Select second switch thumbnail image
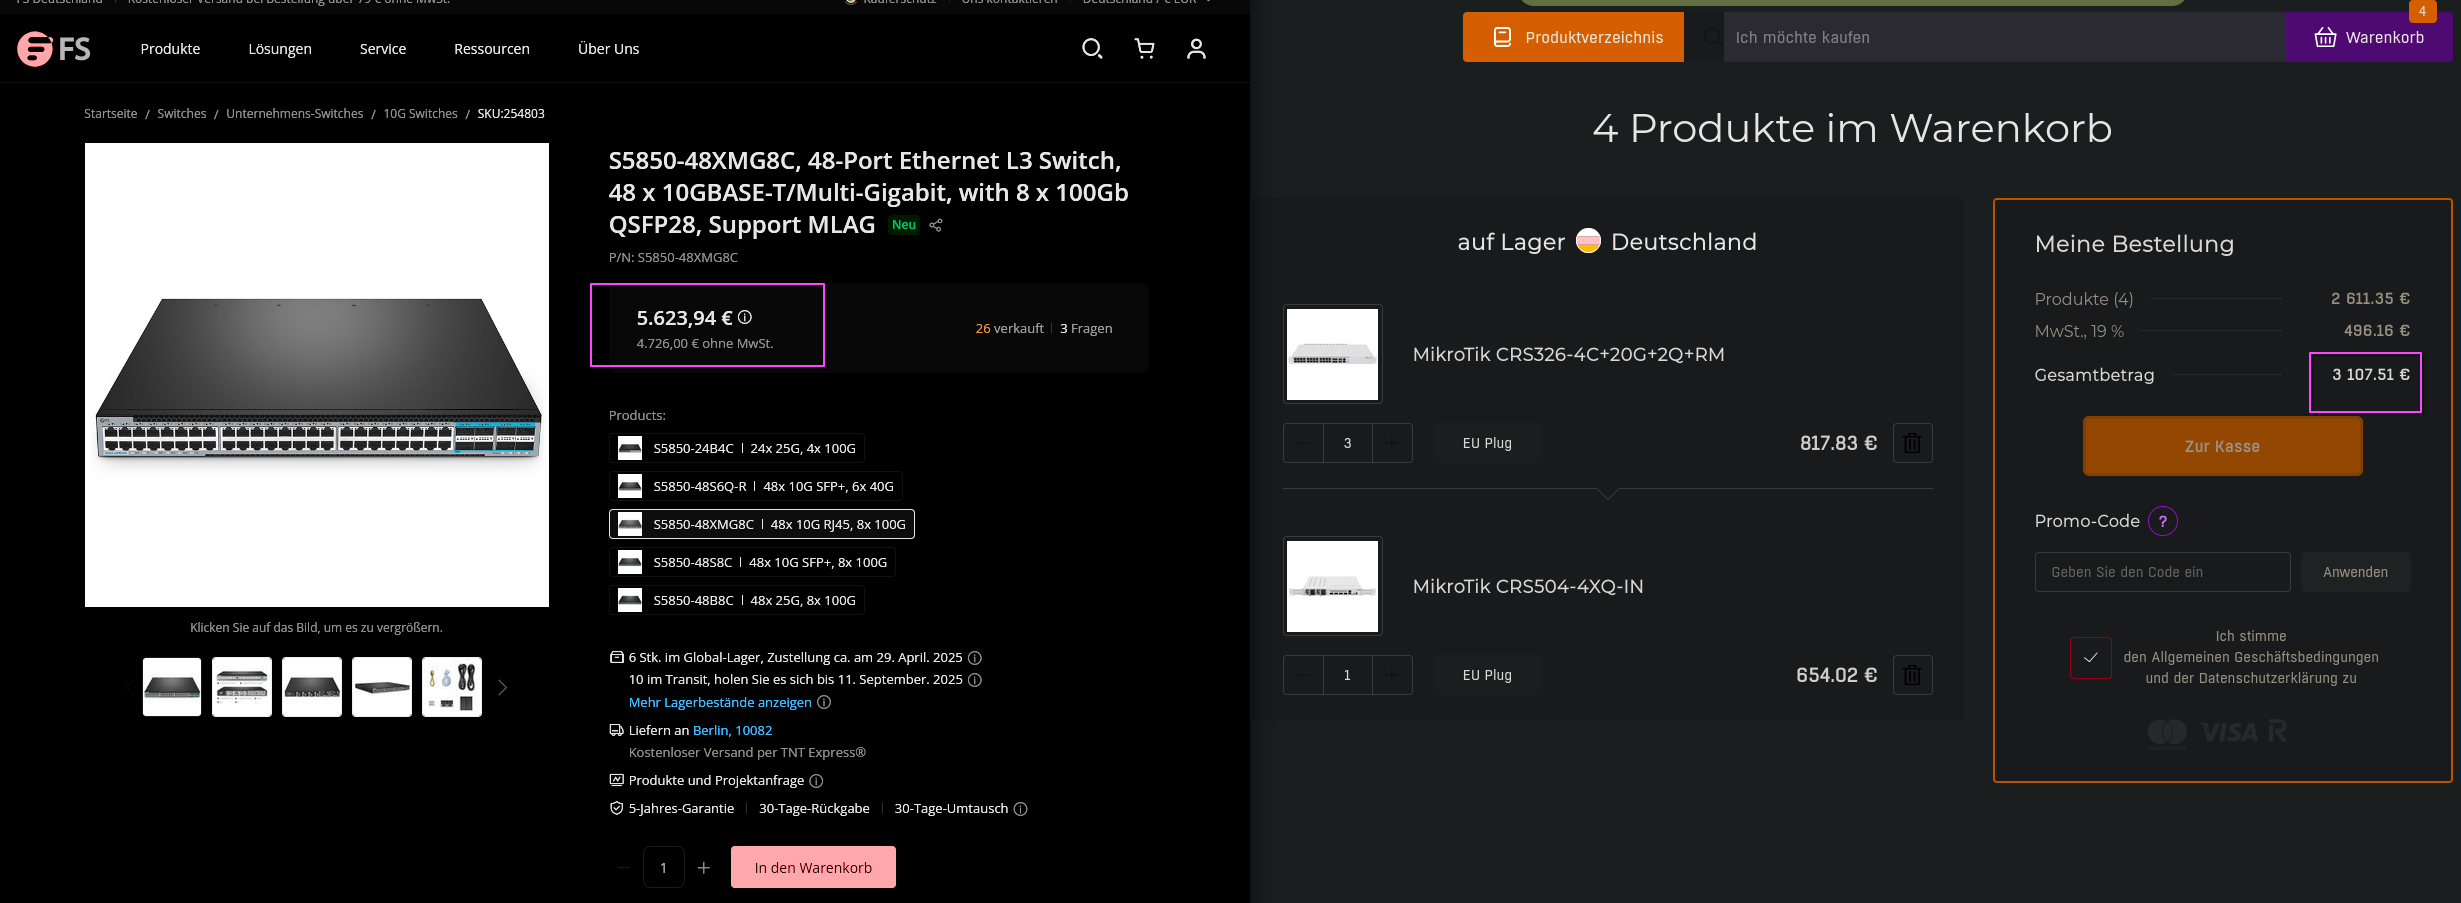Image resolution: width=2461 pixels, height=903 pixels. (x=242, y=687)
